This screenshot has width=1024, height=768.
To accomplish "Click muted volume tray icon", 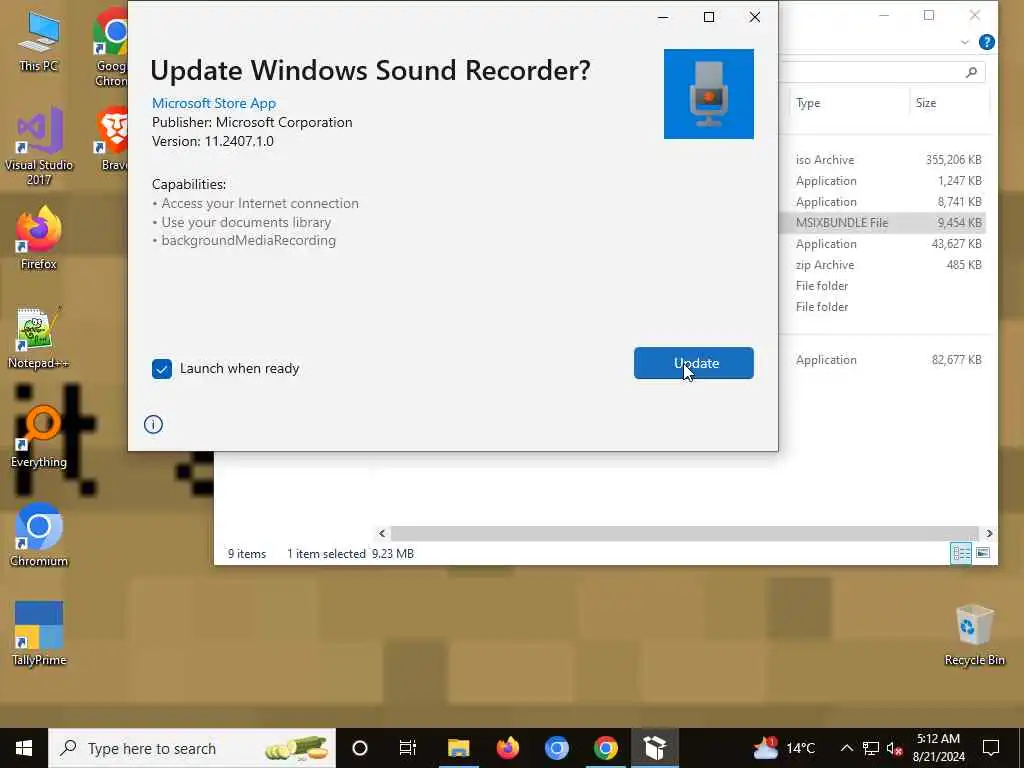I will [x=894, y=748].
